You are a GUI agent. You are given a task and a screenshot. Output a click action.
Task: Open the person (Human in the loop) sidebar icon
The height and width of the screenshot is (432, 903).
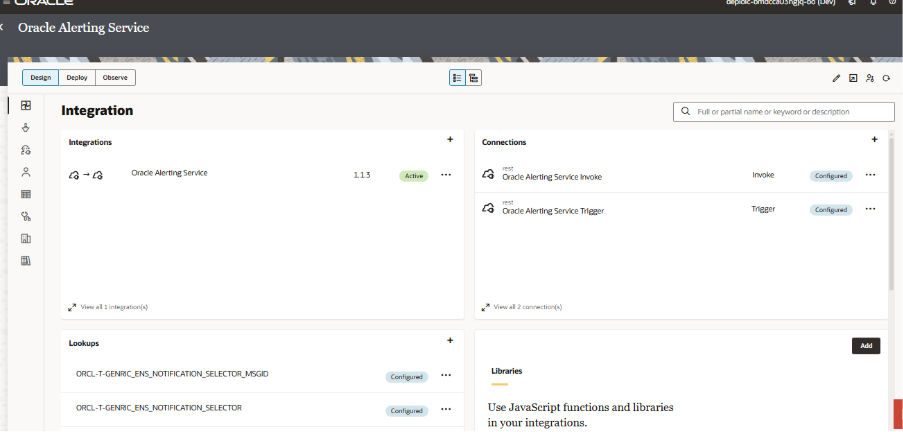point(25,172)
